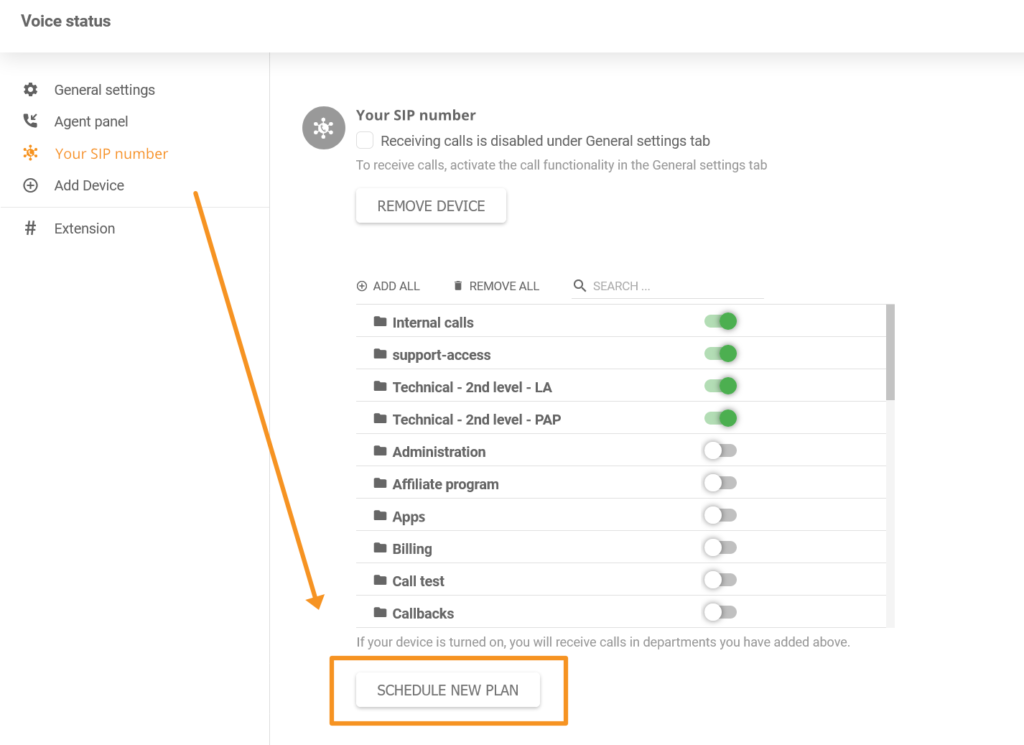This screenshot has height=745, width=1024.
Task: Select Extension in the sidebar
Action: pyautogui.click(x=84, y=228)
